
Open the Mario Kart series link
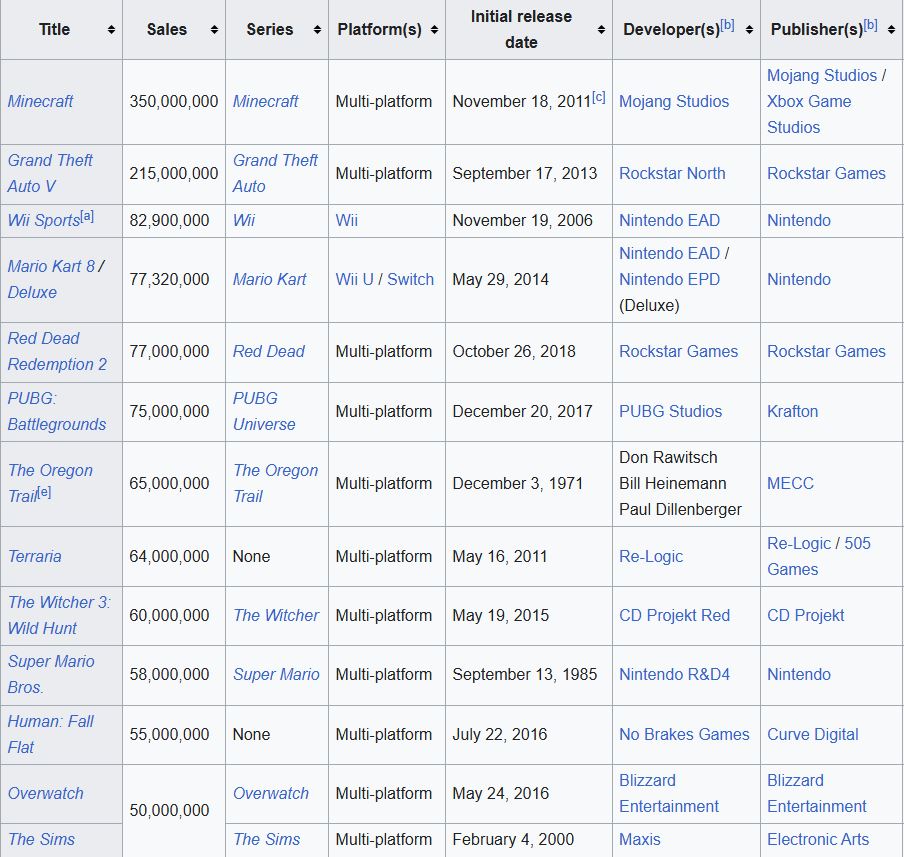[x=269, y=280]
